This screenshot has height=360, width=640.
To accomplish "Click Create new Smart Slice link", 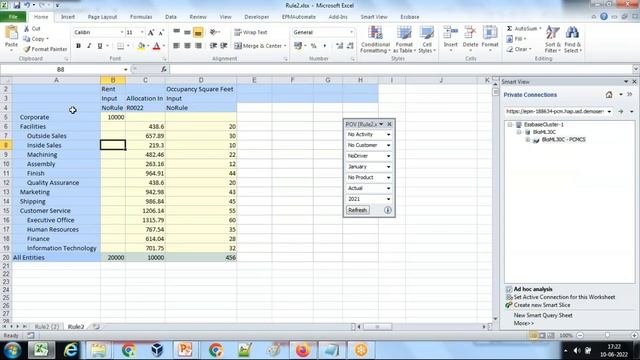I will [542, 305].
